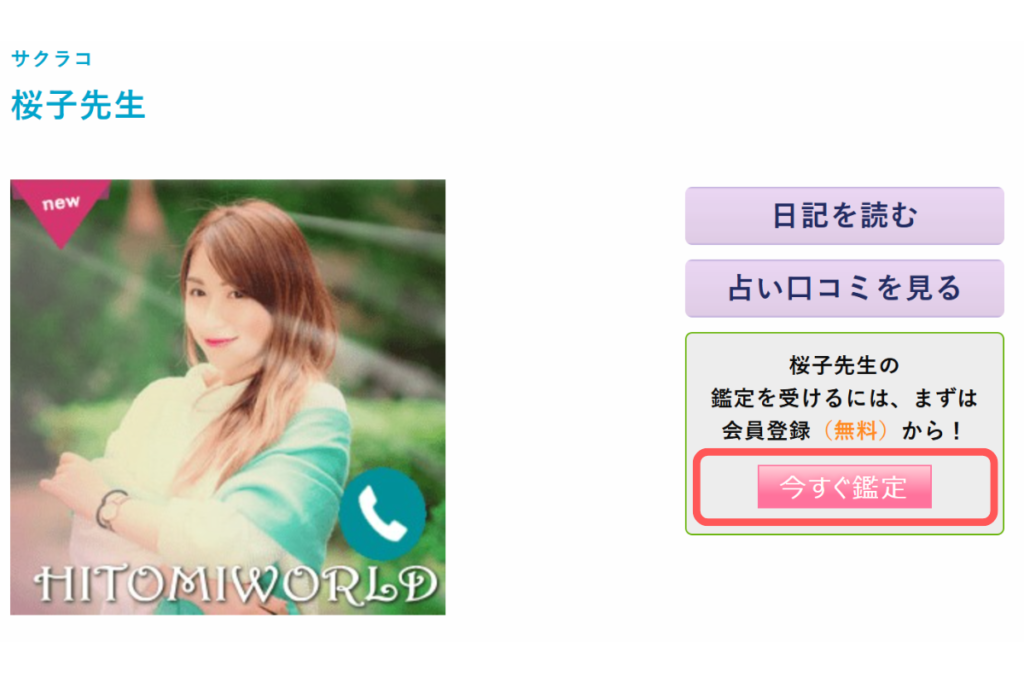The height and width of the screenshot is (683, 1024).
Task: Open the 日記を読む button
Action: point(844,216)
